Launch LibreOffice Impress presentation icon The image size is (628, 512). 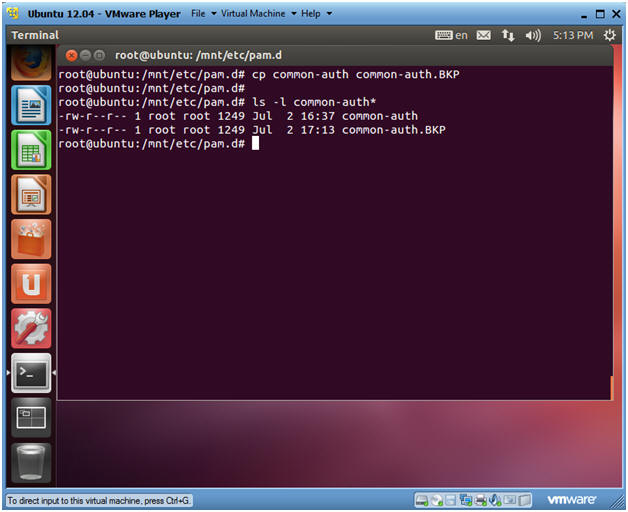pos(31,194)
